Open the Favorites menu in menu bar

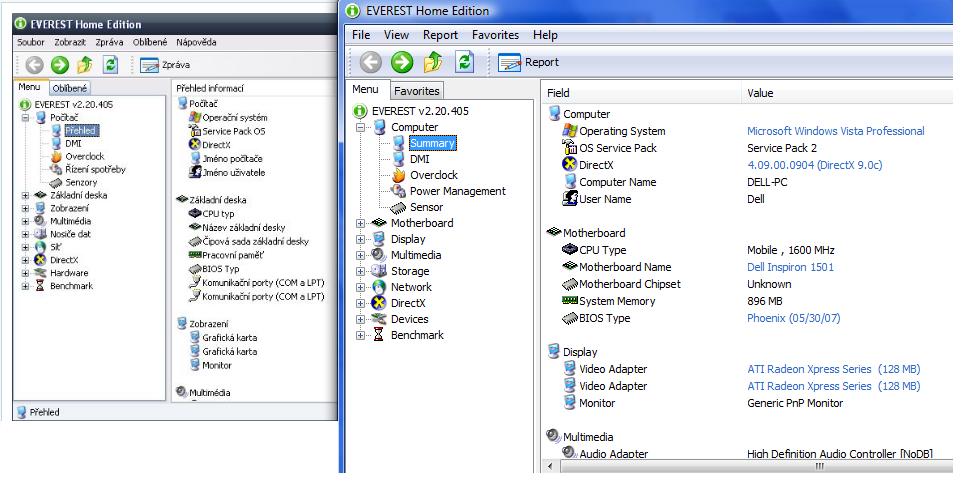495,35
